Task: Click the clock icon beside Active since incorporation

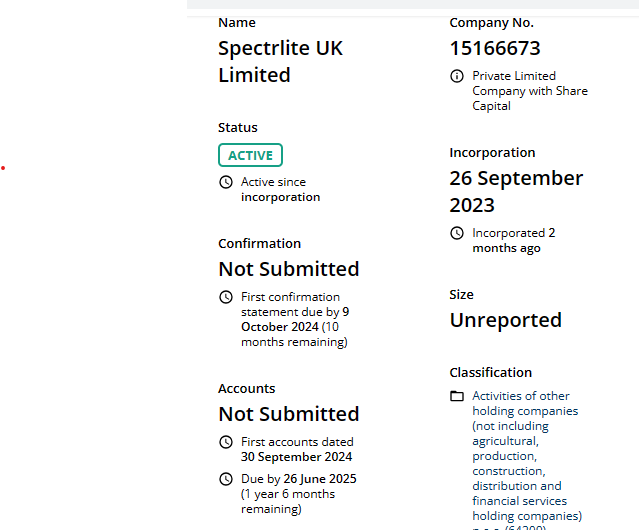Action: (x=226, y=182)
